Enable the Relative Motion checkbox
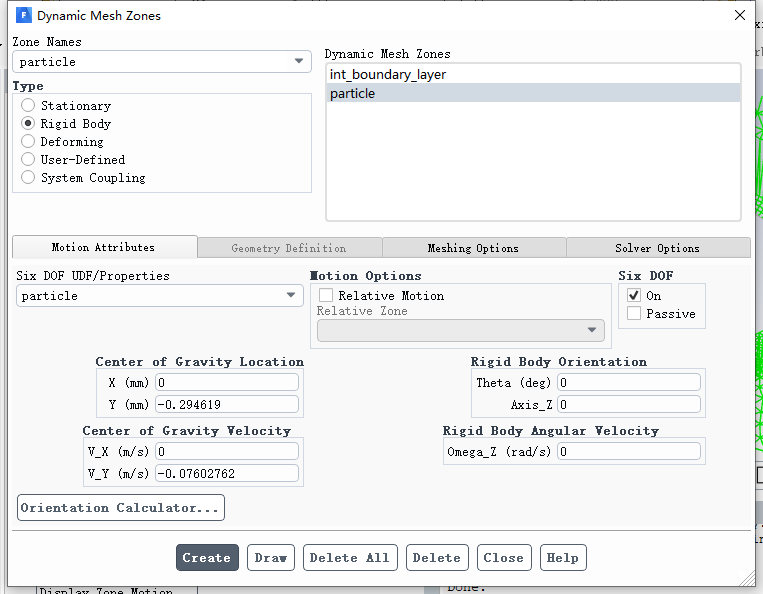The width and height of the screenshot is (763, 594). pos(326,296)
